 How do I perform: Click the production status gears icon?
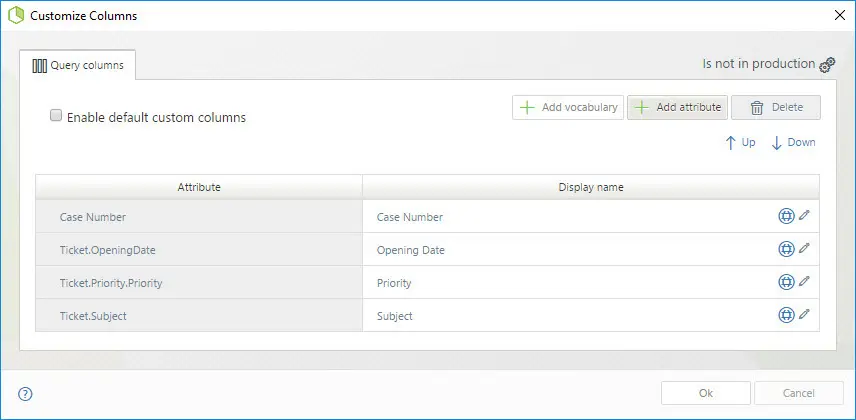click(827, 65)
